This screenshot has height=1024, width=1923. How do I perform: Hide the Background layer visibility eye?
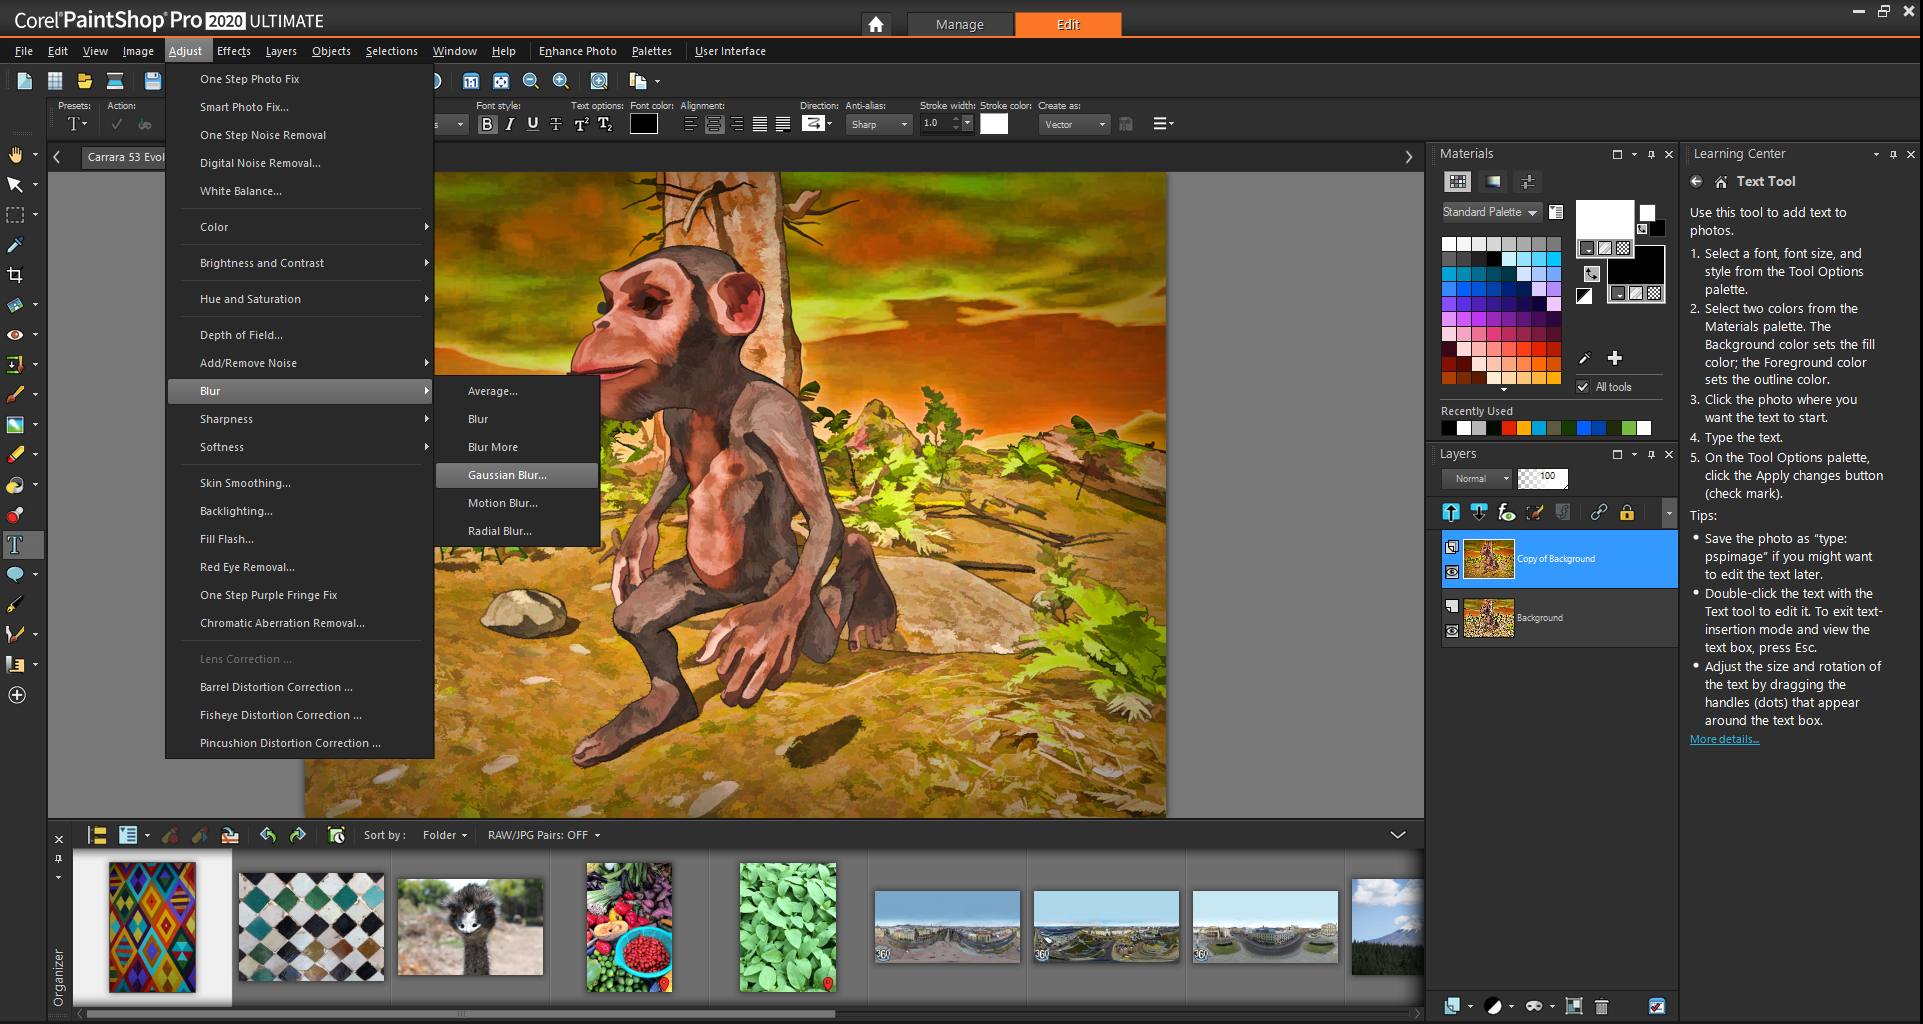coord(1452,631)
